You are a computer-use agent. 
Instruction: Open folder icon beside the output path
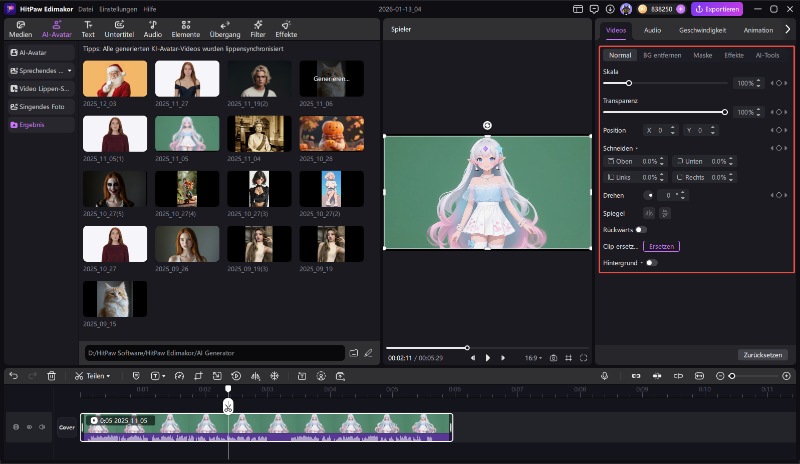353,352
